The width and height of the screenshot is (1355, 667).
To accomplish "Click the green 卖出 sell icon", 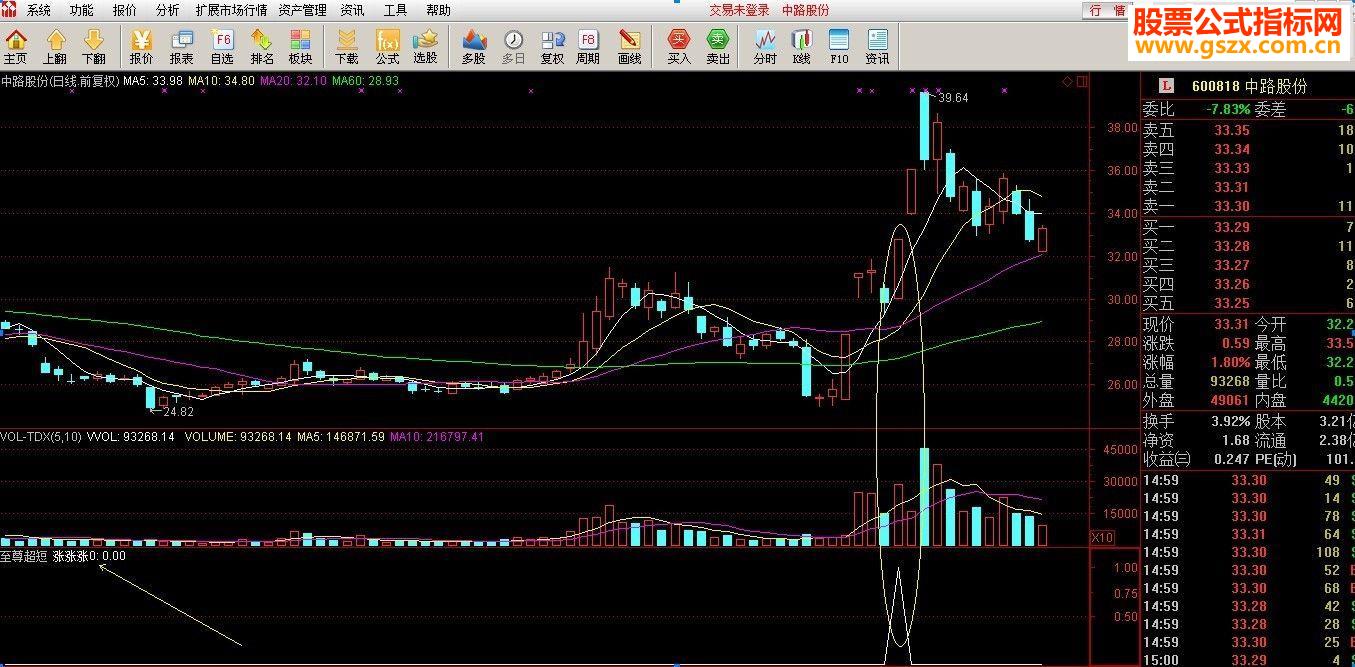I will 718,46.
